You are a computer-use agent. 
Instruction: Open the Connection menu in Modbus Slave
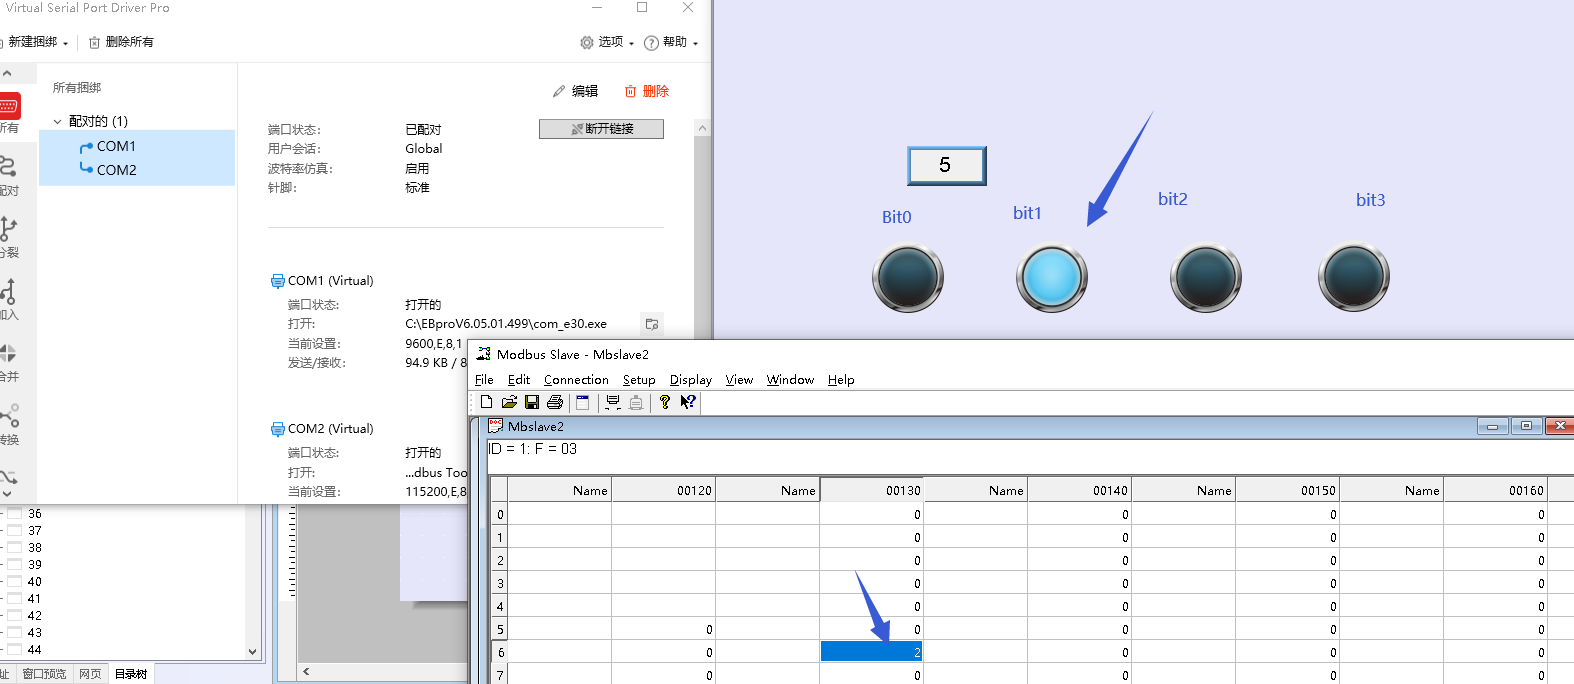pos(576,380)
